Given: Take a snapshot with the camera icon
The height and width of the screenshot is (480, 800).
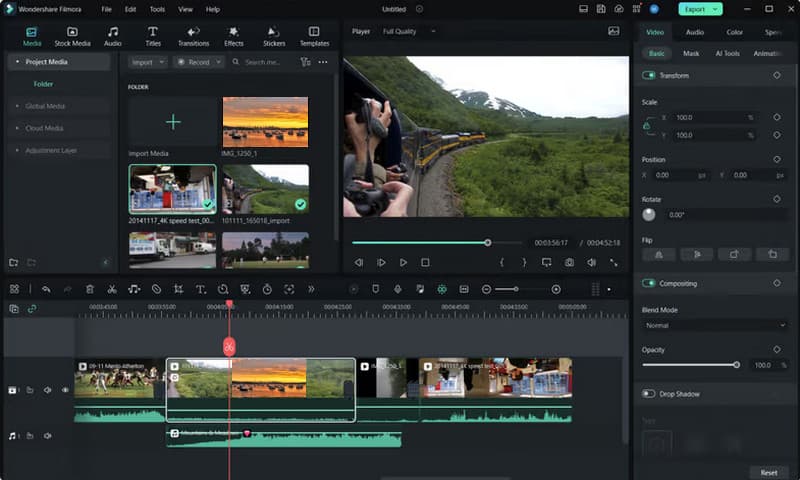Looking at the screenshot, I should pos(569,262).
